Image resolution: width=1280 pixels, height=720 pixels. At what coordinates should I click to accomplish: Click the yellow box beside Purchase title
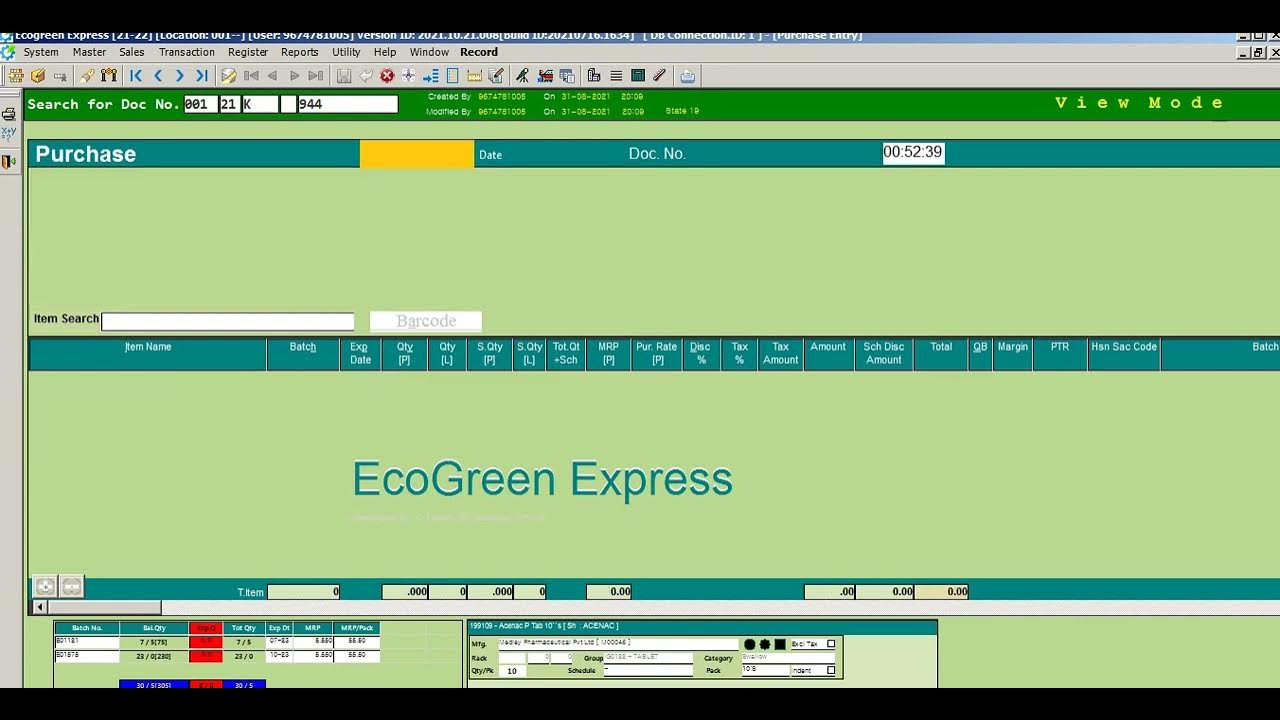417,154
